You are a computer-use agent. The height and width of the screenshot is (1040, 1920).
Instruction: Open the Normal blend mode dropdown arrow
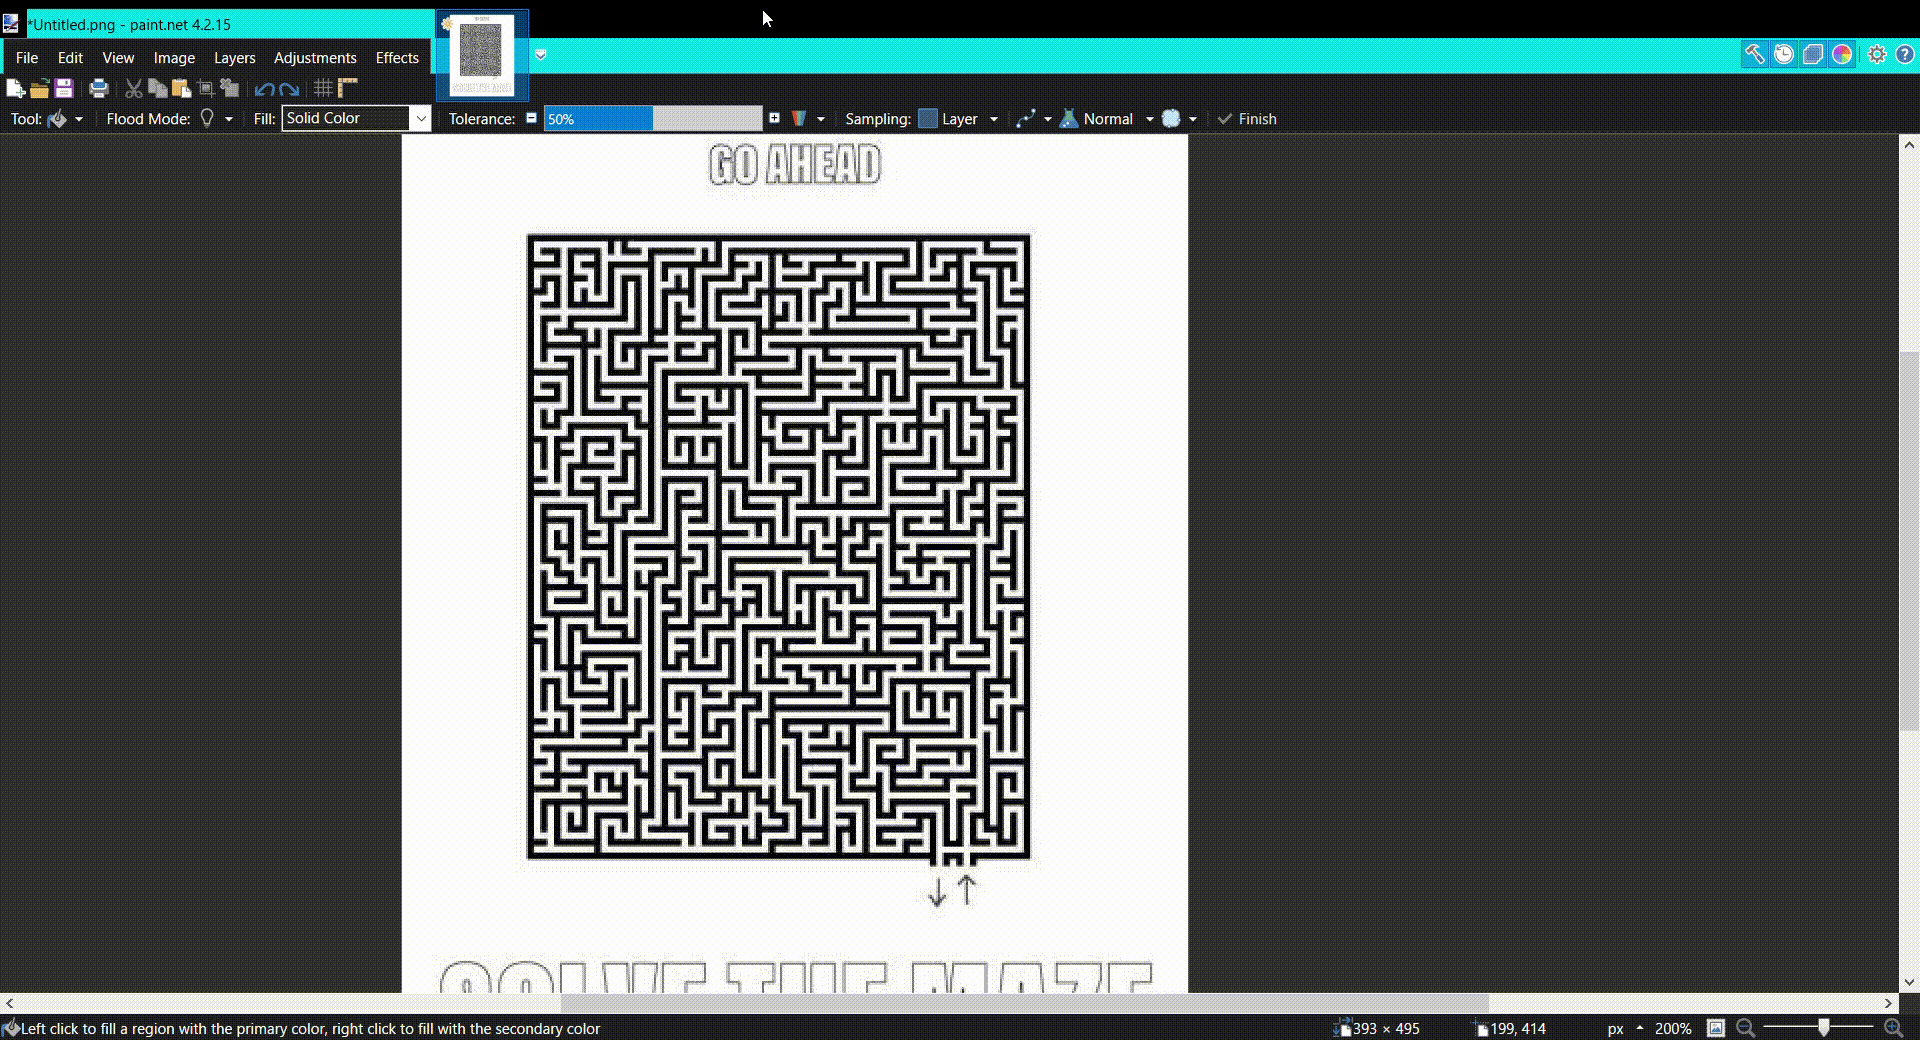[1150, 119]
